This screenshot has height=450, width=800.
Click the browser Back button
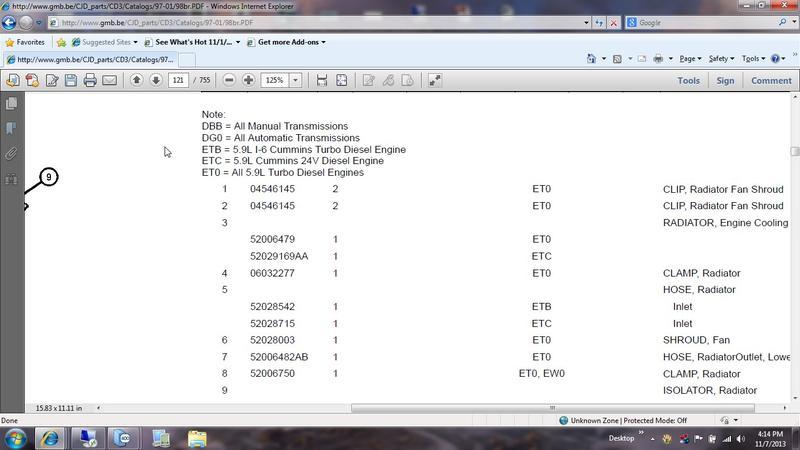9,22
